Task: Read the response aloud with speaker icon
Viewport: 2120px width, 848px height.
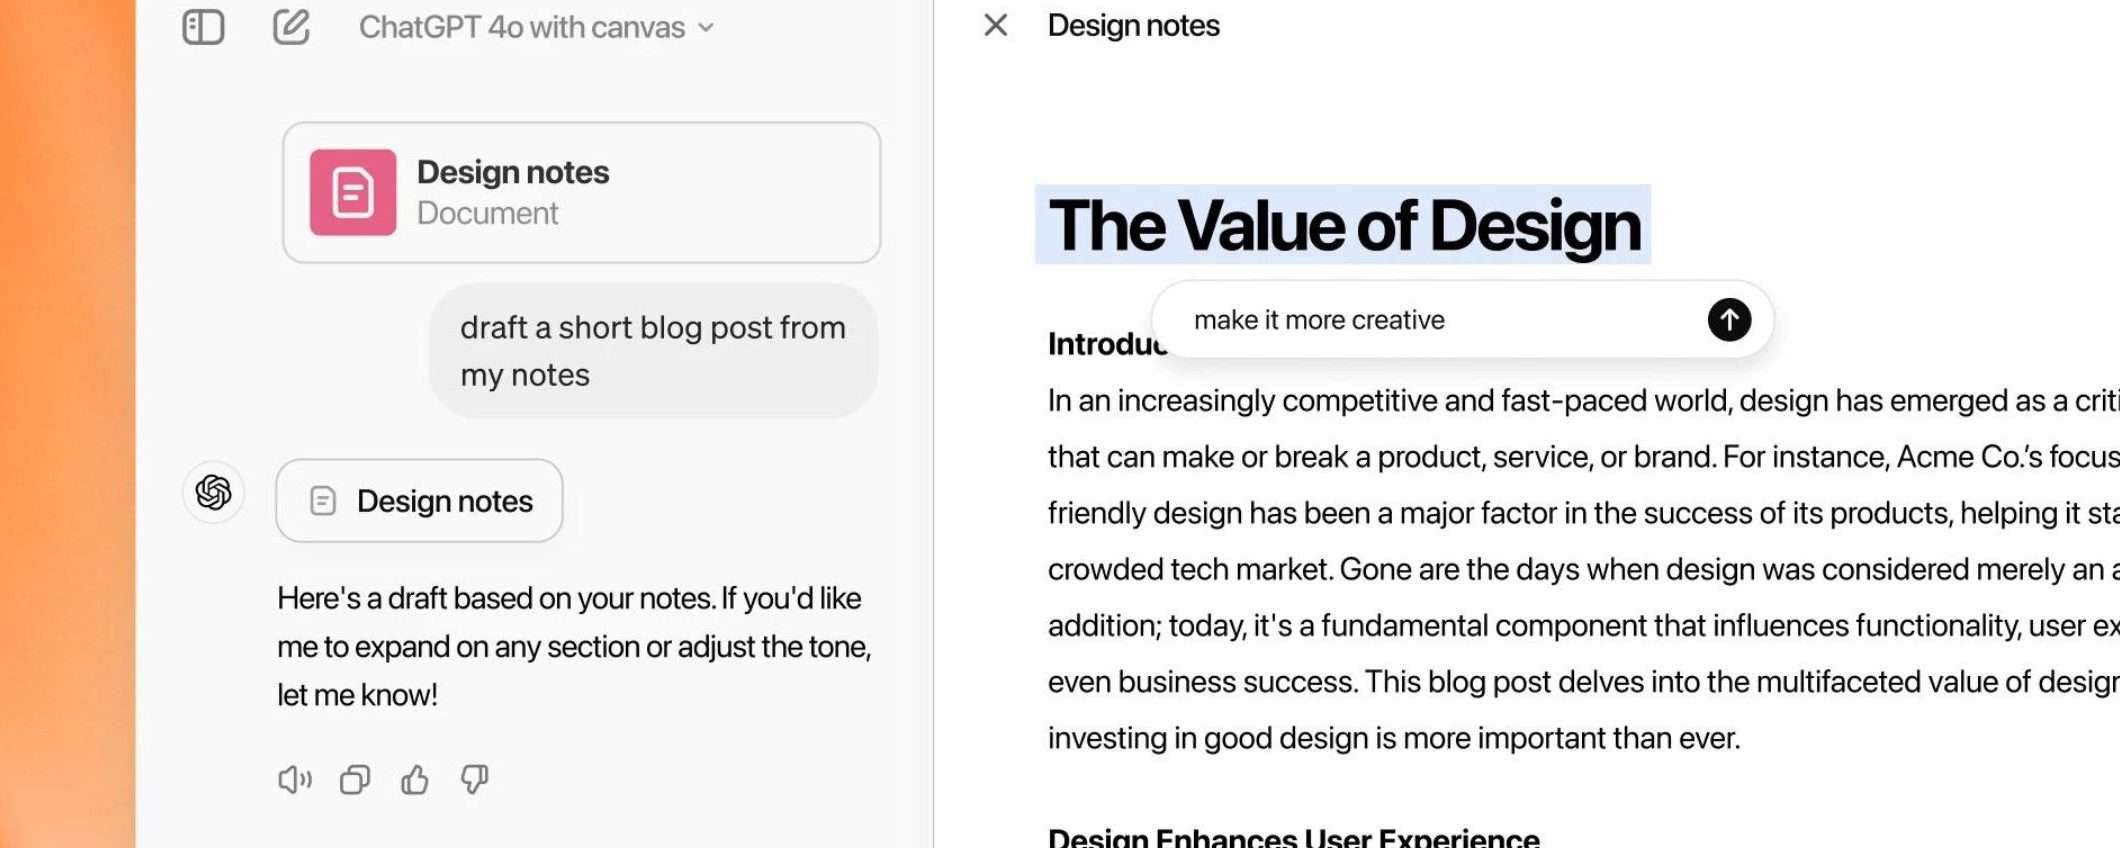Action: 294,779
